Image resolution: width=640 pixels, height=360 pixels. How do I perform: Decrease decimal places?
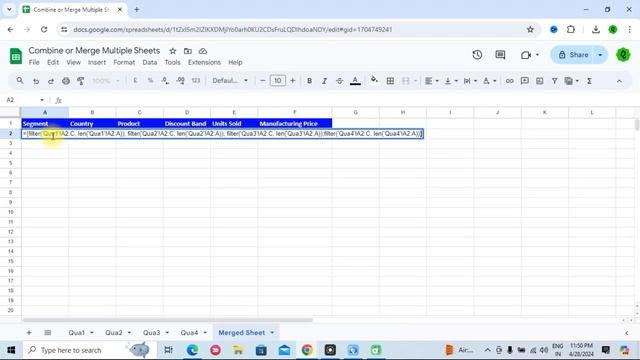tap(165, 81)
